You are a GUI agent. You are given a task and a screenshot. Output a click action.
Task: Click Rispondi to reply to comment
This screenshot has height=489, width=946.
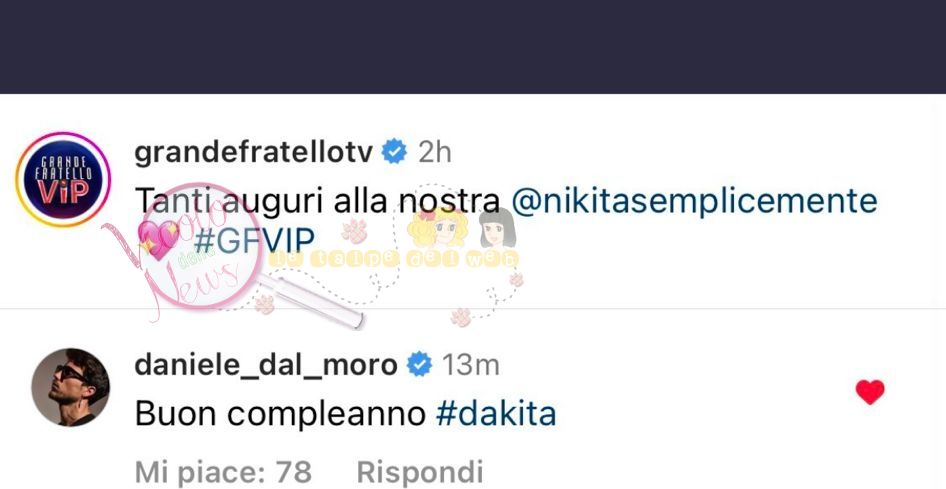tap(420, 472)
